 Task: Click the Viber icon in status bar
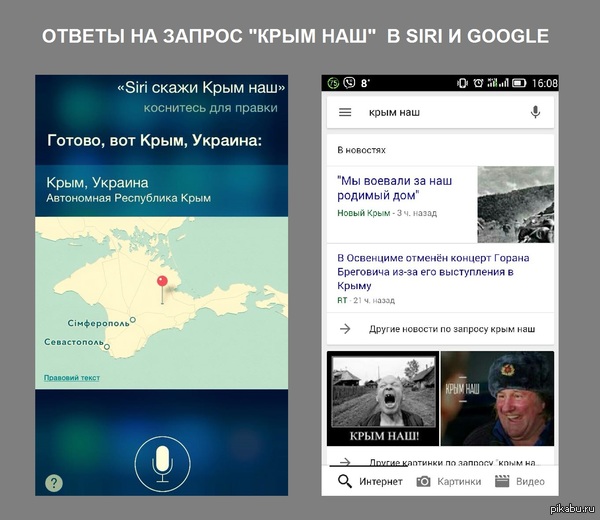pos(349,82)
